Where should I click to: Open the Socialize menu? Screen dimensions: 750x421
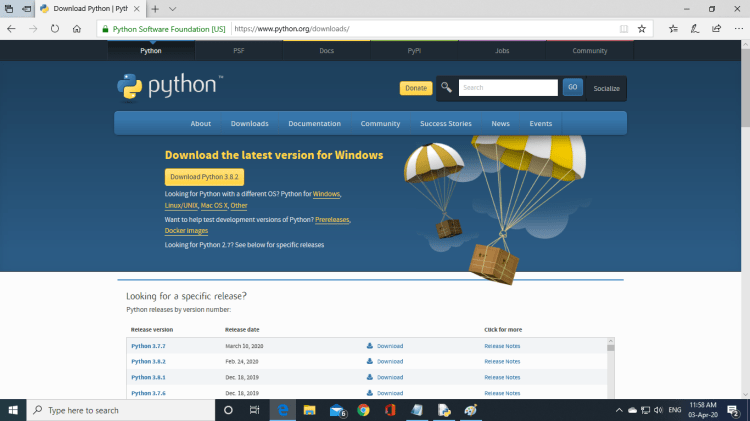pyautogui.click(x=607, y=89)
